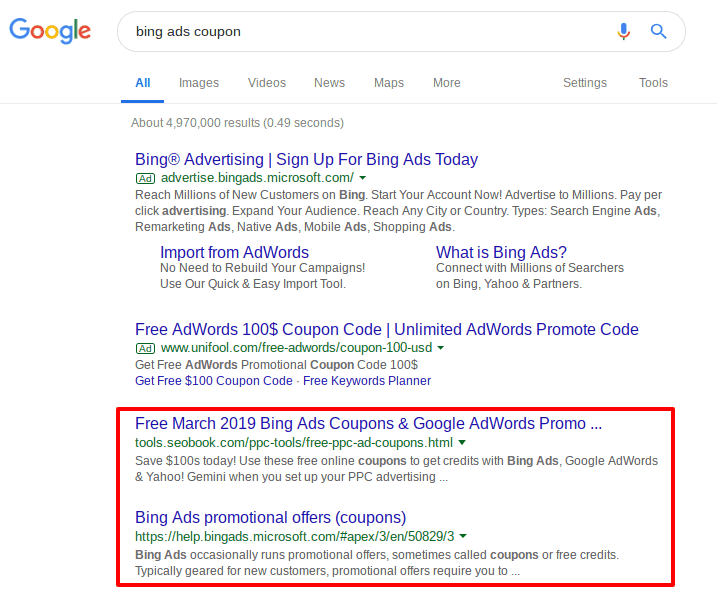Open the 'Import from AdWords' sitelink
This screenshot has width=717, height=590.
pos(234,252)
